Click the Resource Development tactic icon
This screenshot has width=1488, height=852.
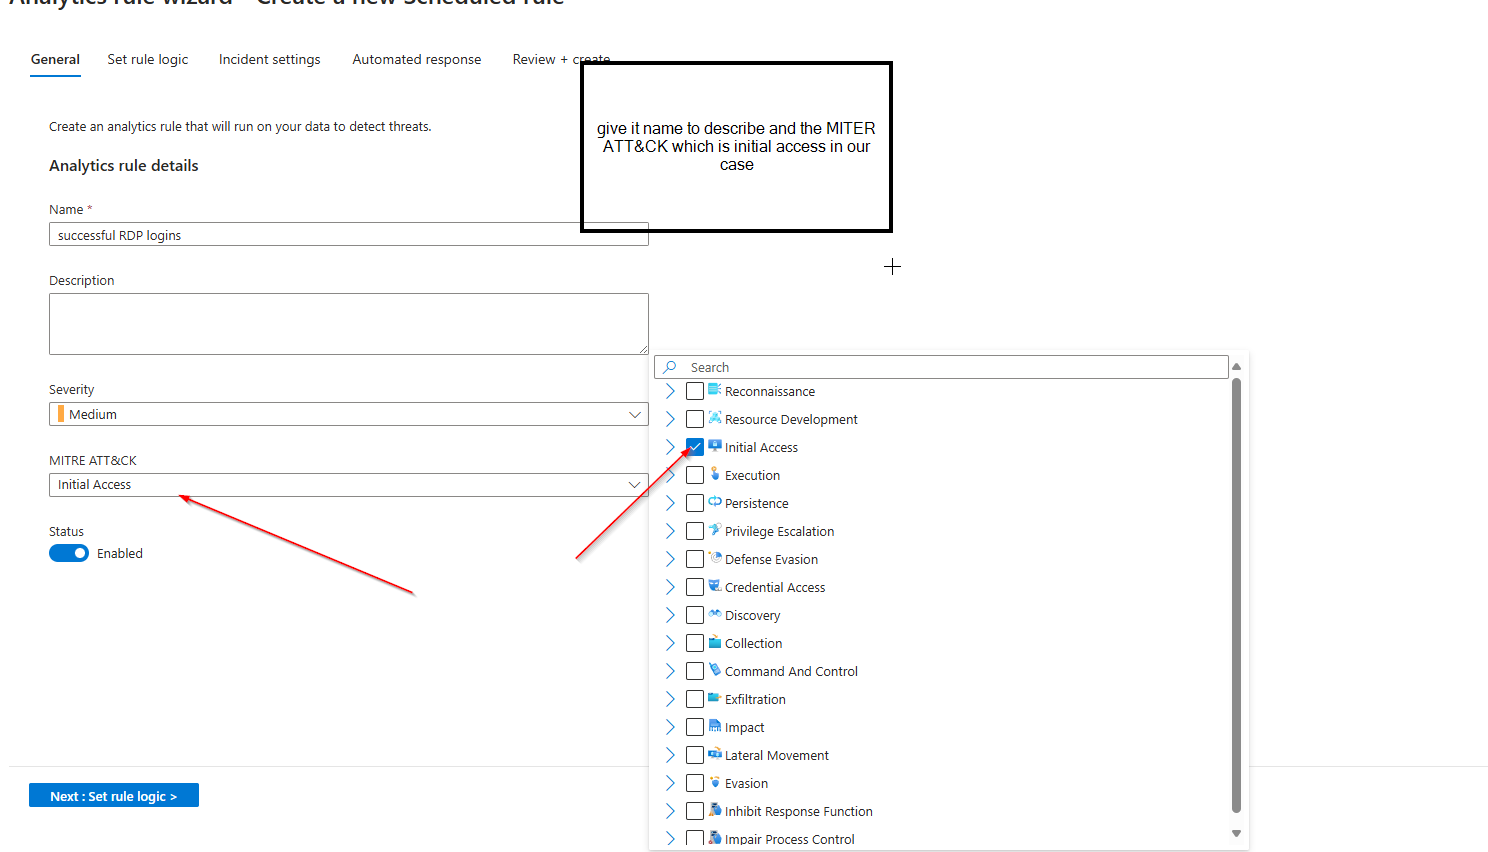[715, 418]
